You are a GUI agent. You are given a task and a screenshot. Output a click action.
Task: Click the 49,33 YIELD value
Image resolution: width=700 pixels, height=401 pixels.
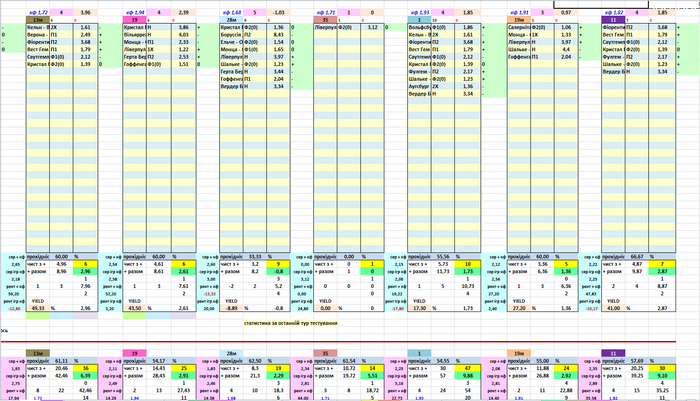38,308
